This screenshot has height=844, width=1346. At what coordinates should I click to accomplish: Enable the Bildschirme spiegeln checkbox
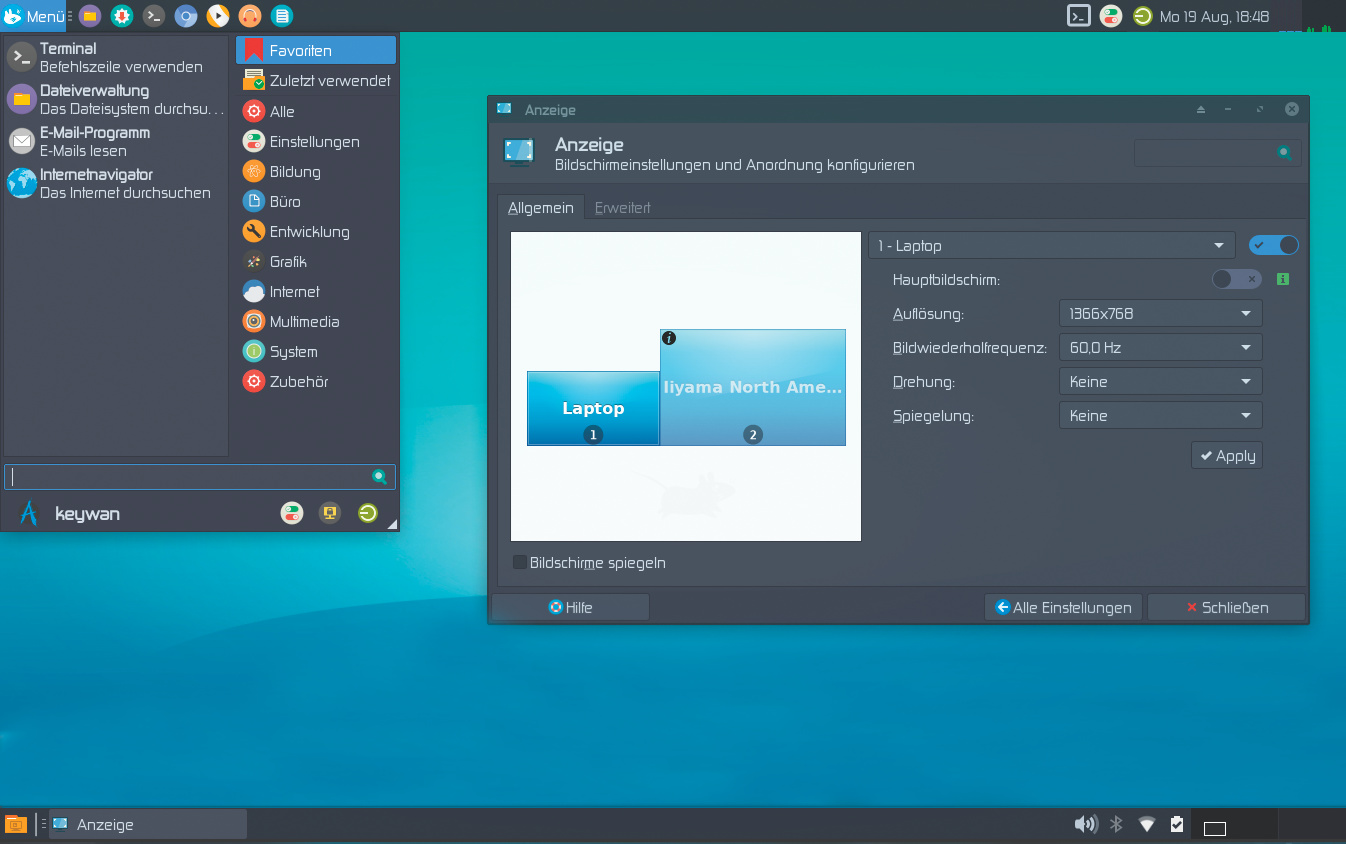520,562
